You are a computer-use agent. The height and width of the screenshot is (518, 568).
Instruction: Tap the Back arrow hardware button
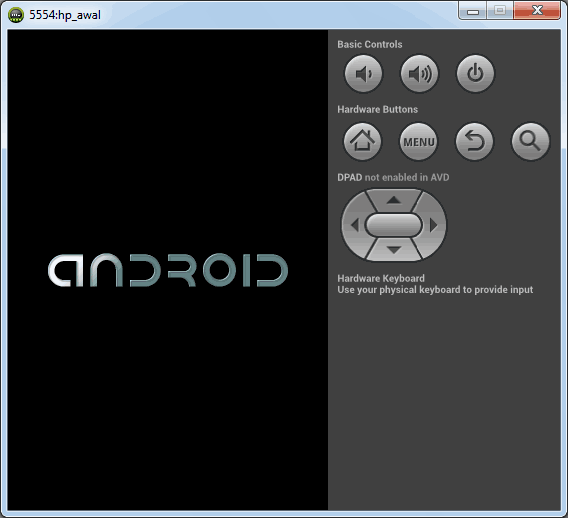click(474, 141)
